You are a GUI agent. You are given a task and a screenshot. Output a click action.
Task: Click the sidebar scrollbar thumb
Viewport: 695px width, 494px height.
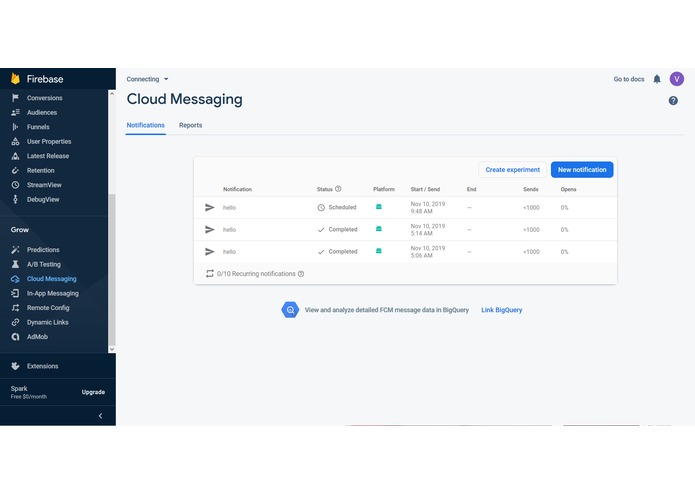coord(112,269)
